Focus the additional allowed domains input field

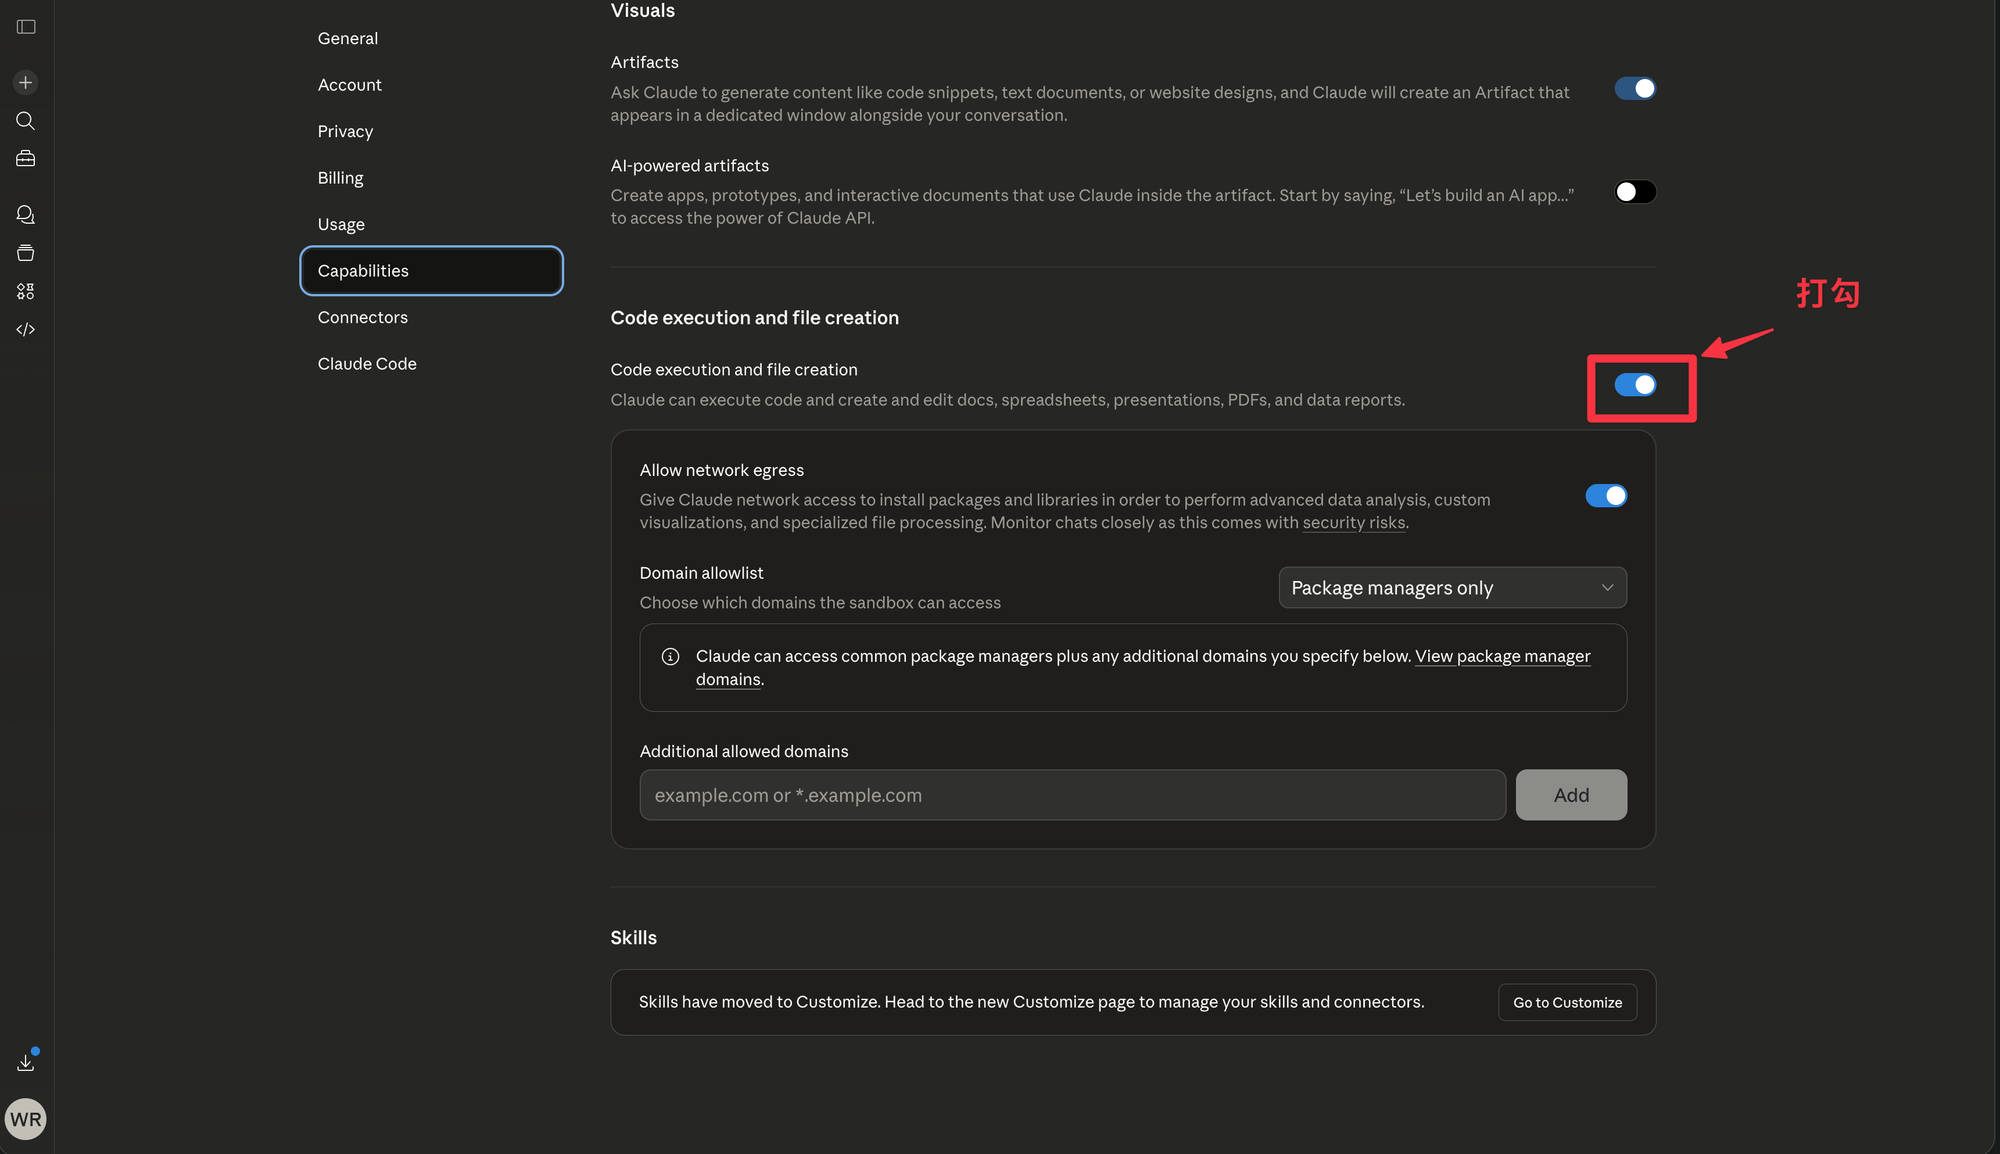point(1072,795)
